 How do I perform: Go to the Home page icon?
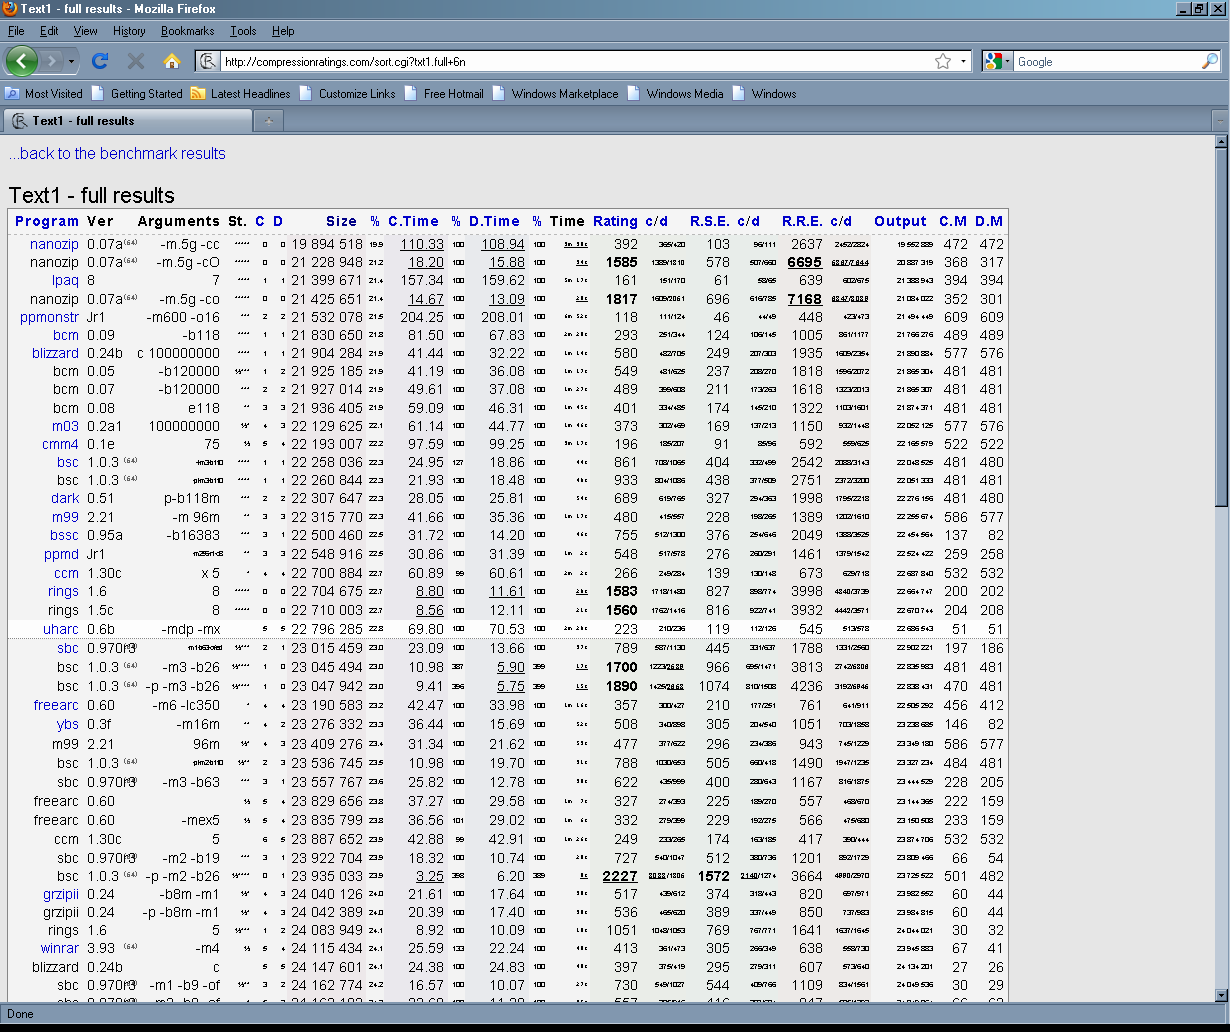click(171, 61)
